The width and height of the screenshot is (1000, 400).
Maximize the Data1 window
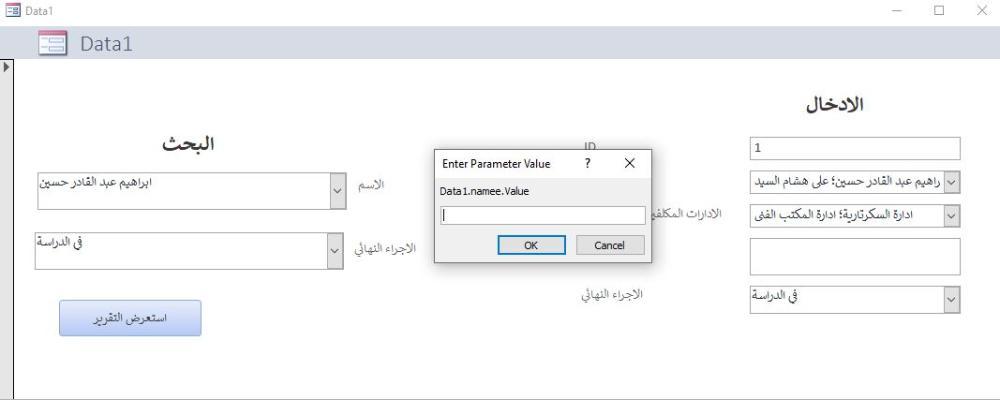pos(939,10)
